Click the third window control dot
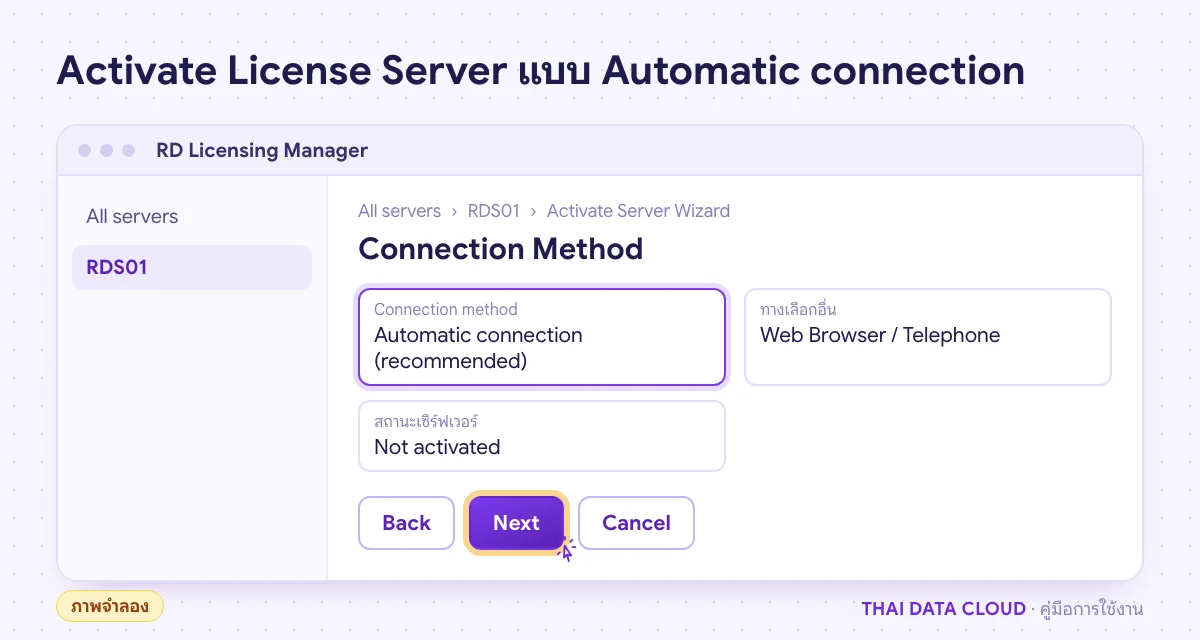The width and height of the screenshot is (1200, 640). (x=128, y=151)
